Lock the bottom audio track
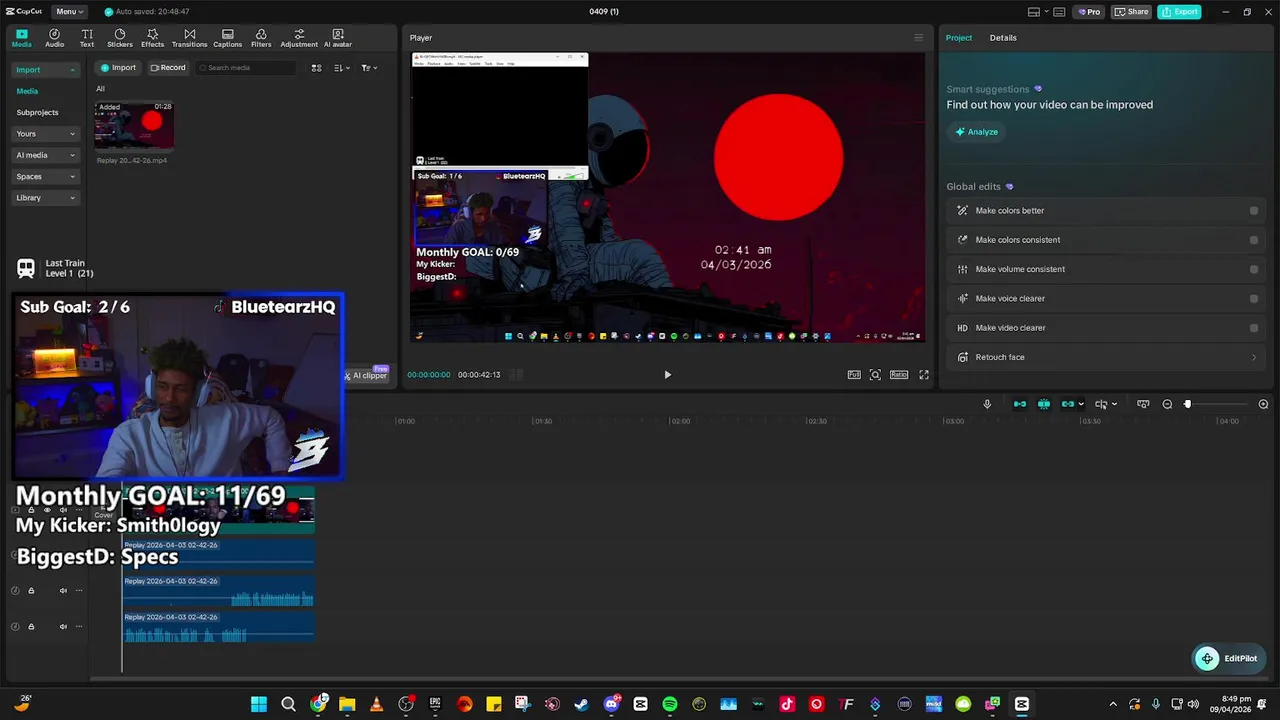 click(31, 627)
